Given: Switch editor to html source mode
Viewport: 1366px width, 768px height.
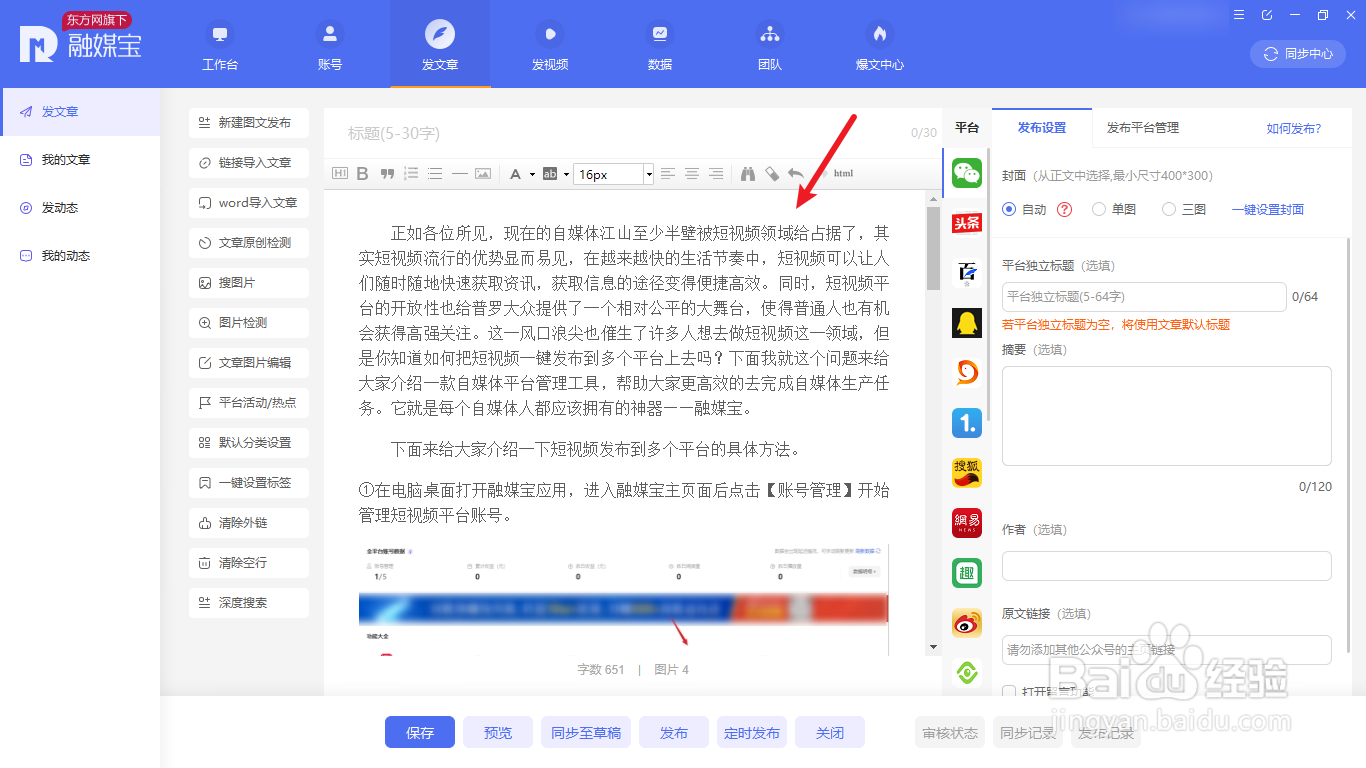Looking at the screenshot, I should tap(843, 174).
